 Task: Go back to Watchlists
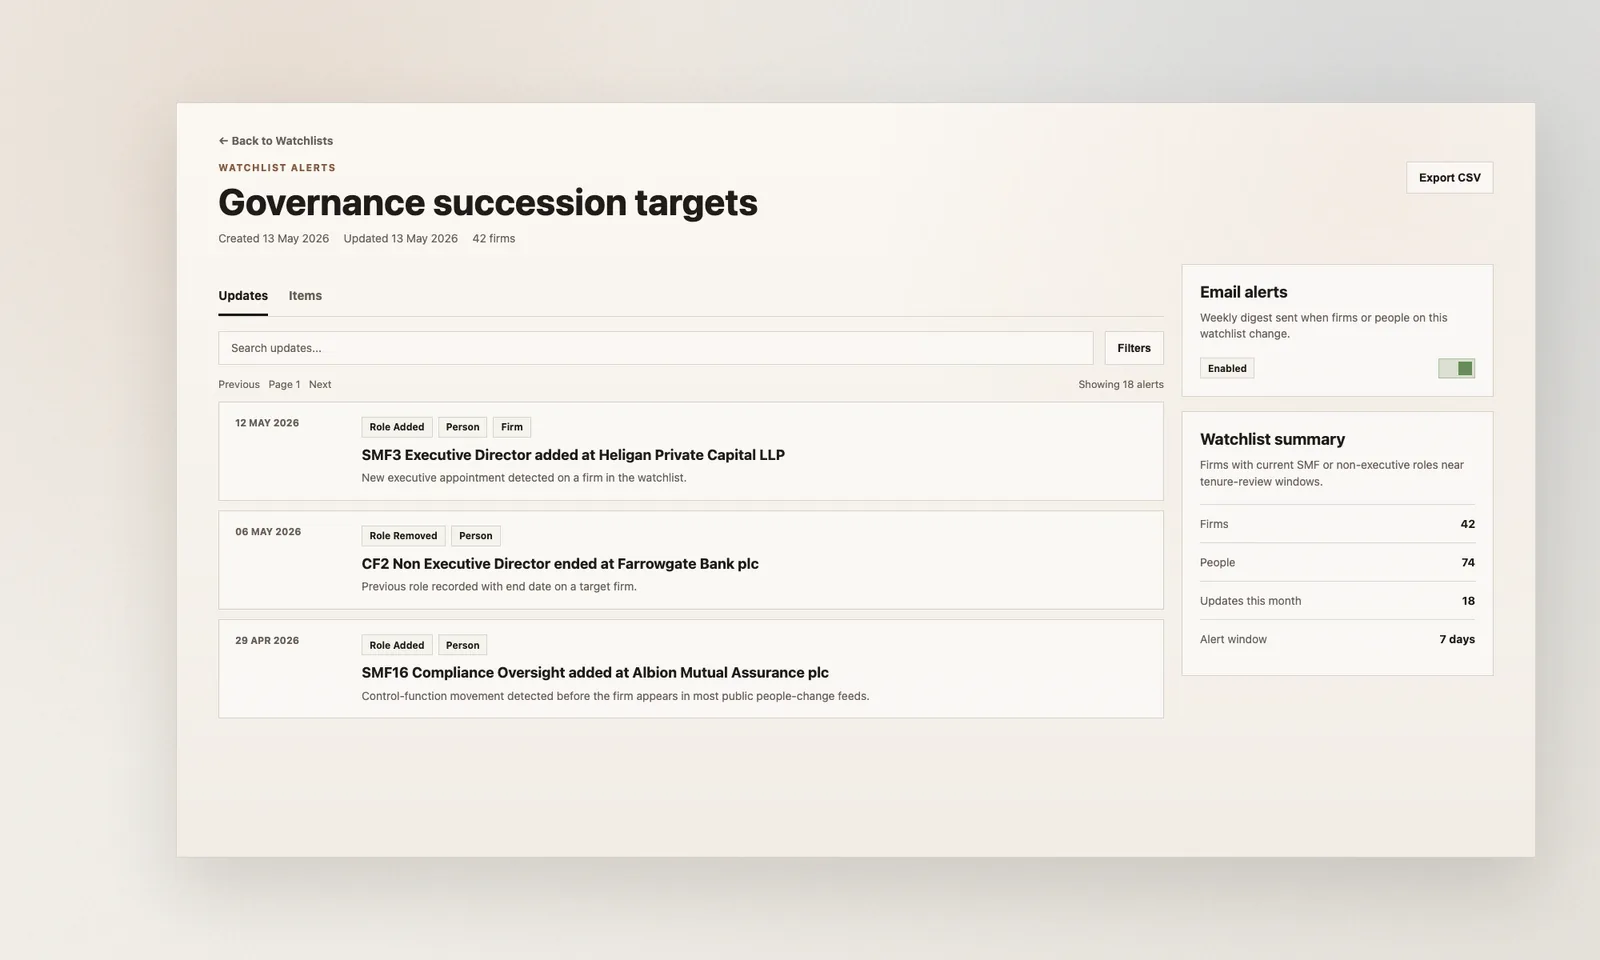276,141
